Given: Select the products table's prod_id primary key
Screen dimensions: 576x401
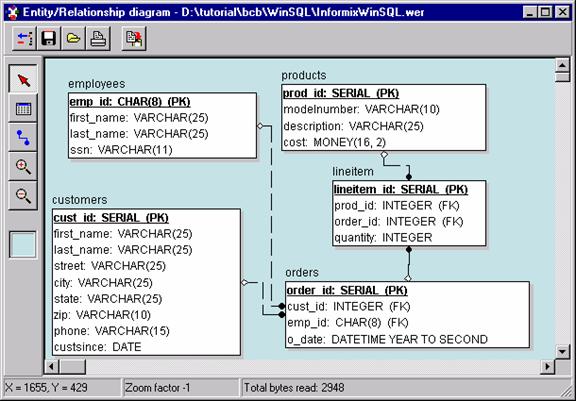Looking at the screenshot, I should click(341, 93).
